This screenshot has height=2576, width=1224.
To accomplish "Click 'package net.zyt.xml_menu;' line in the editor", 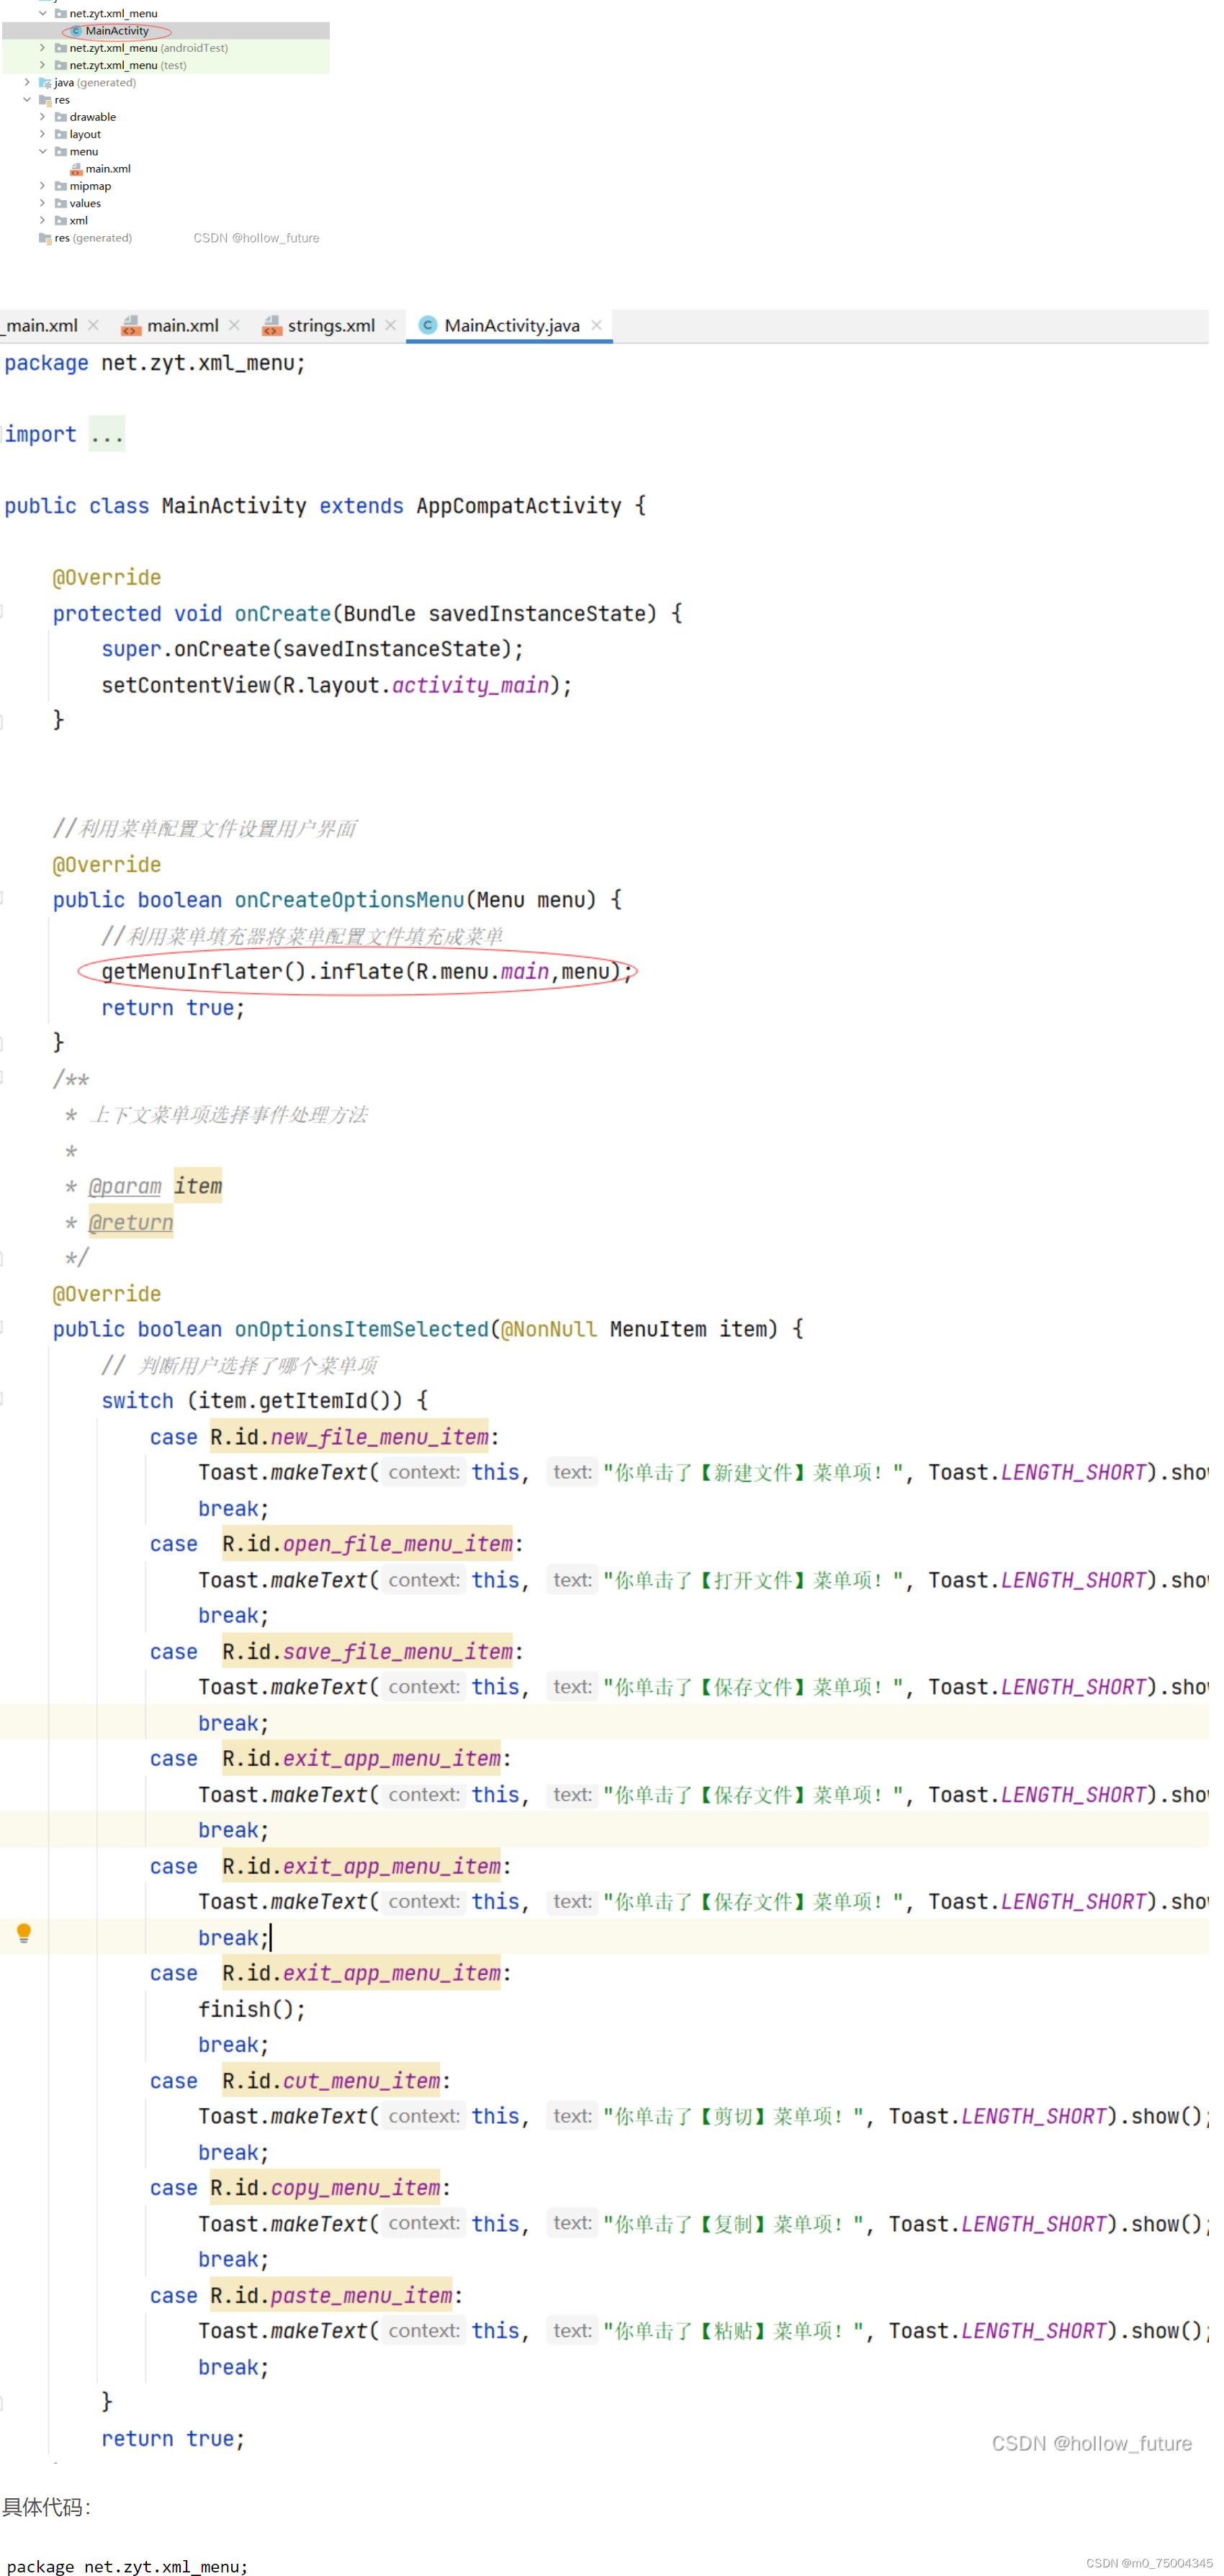I will [155, 363].
